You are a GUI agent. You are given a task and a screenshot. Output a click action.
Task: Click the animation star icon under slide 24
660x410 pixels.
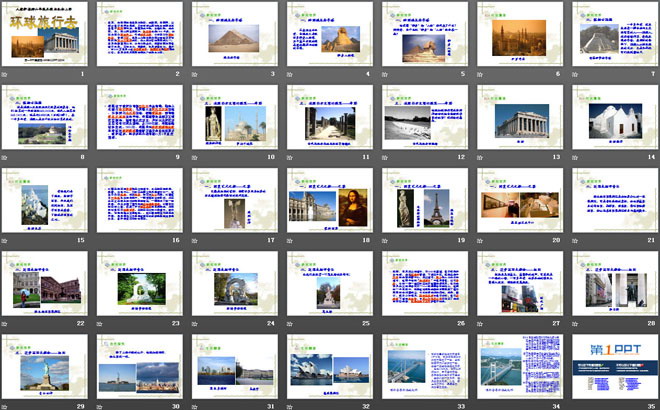pos(194,324)
